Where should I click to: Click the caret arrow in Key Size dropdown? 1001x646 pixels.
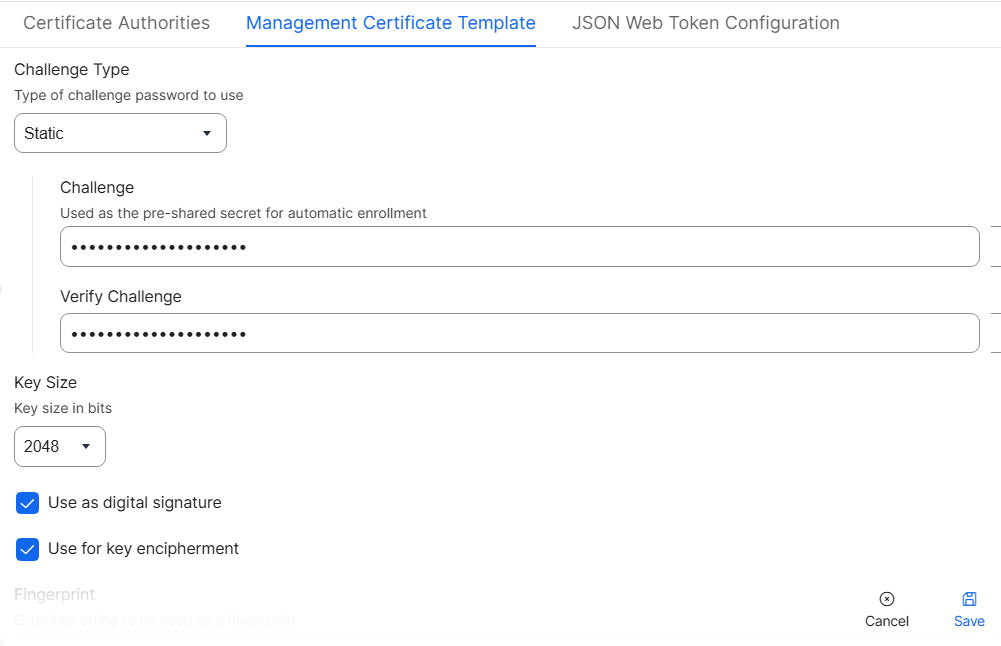click(86, 446)
